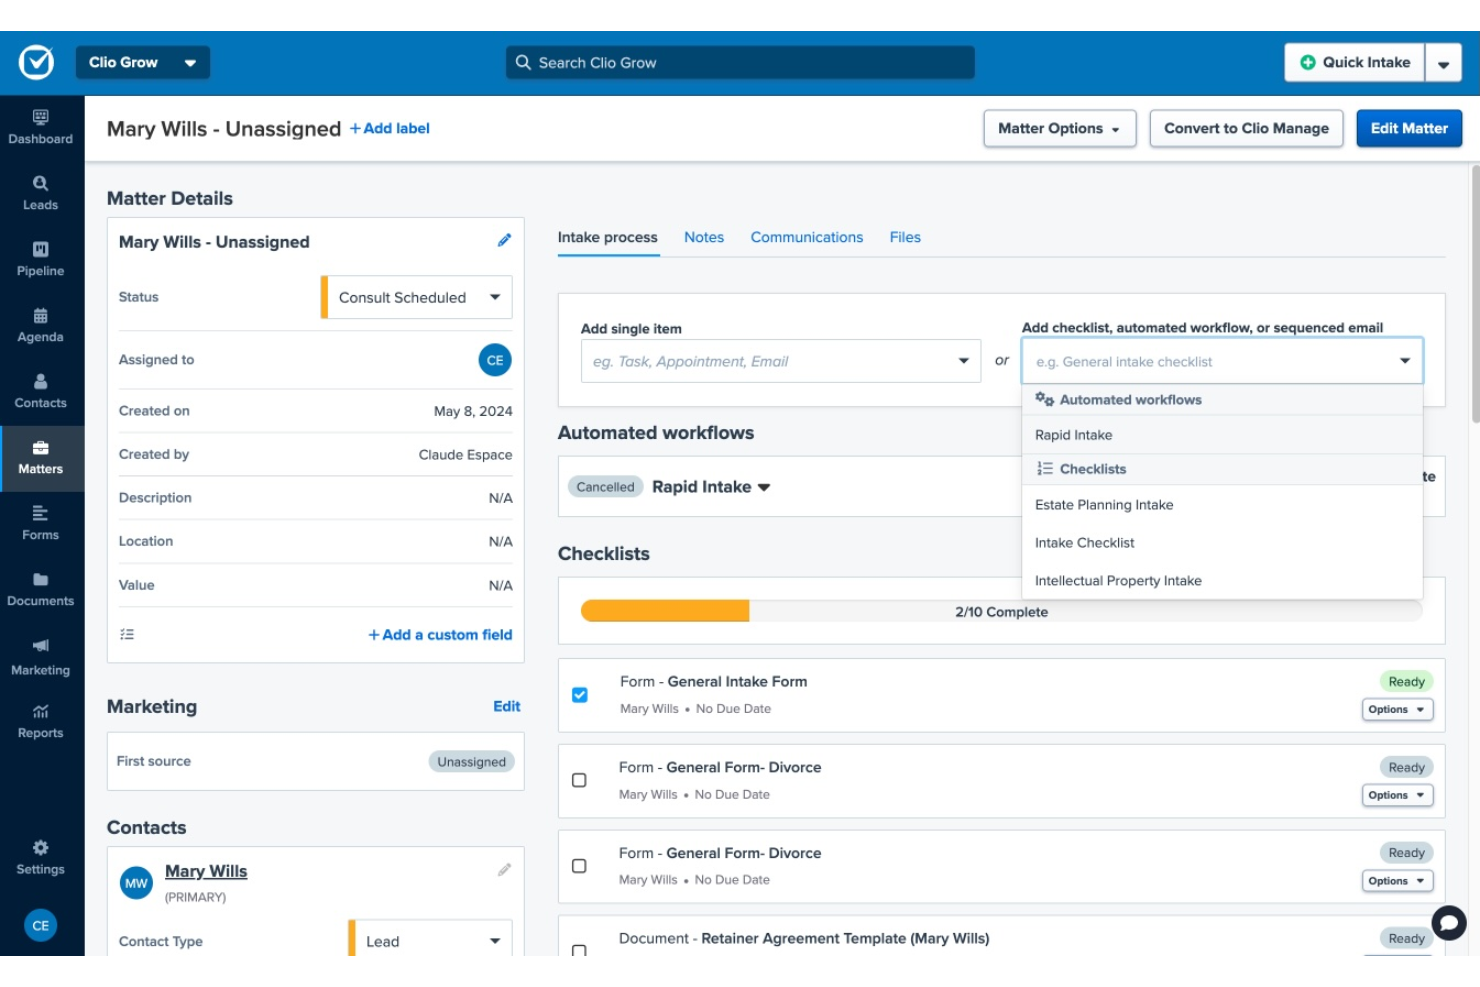This screenshot has height=987, width=1480.
Task: Uncheck the General Intake Form checklist item
Action: [578, 695]
